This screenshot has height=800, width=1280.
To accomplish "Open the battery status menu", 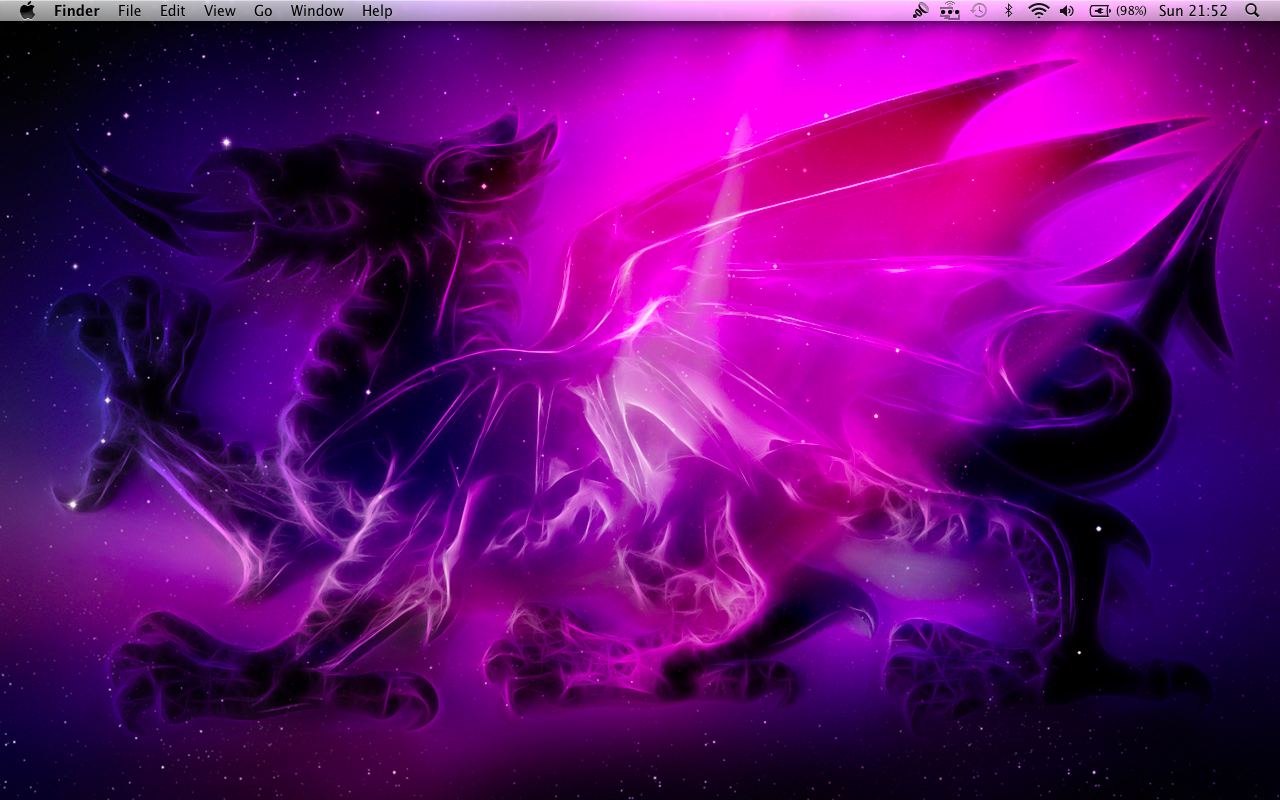I will point(1100,11).
